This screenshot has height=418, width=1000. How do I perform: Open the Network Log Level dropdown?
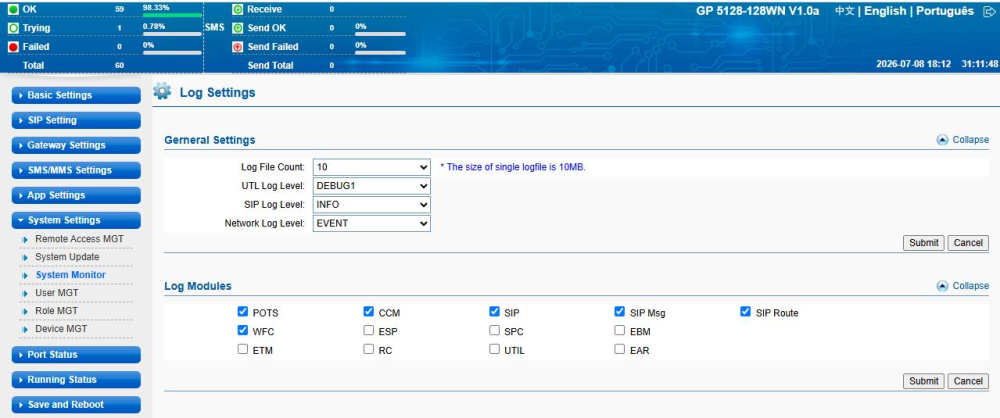pyautogui.click(x=372, y=223)
